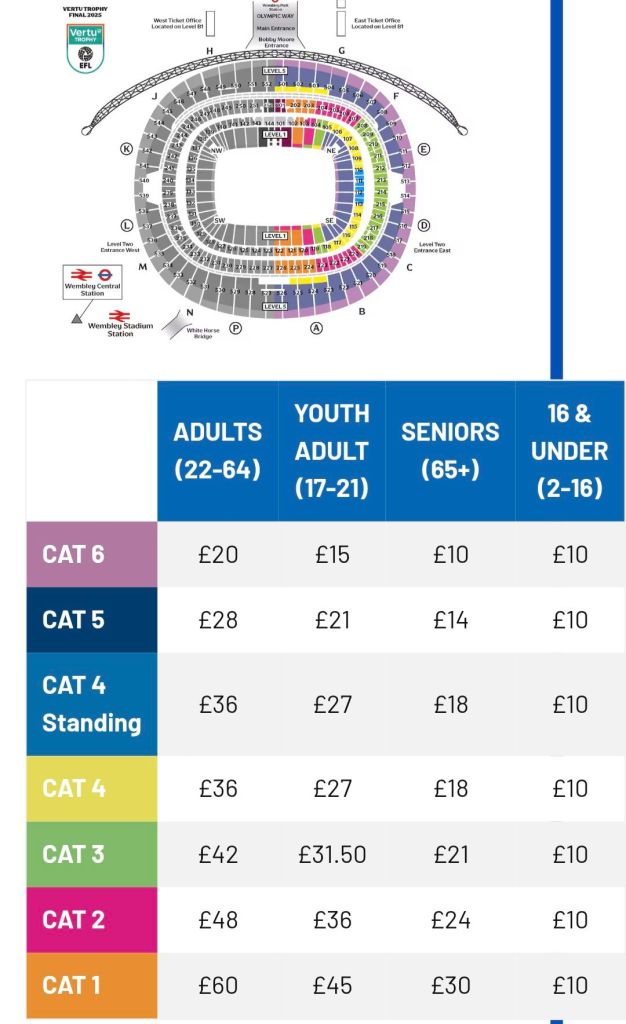Select circled entrance E on the map

pos(423,149)
